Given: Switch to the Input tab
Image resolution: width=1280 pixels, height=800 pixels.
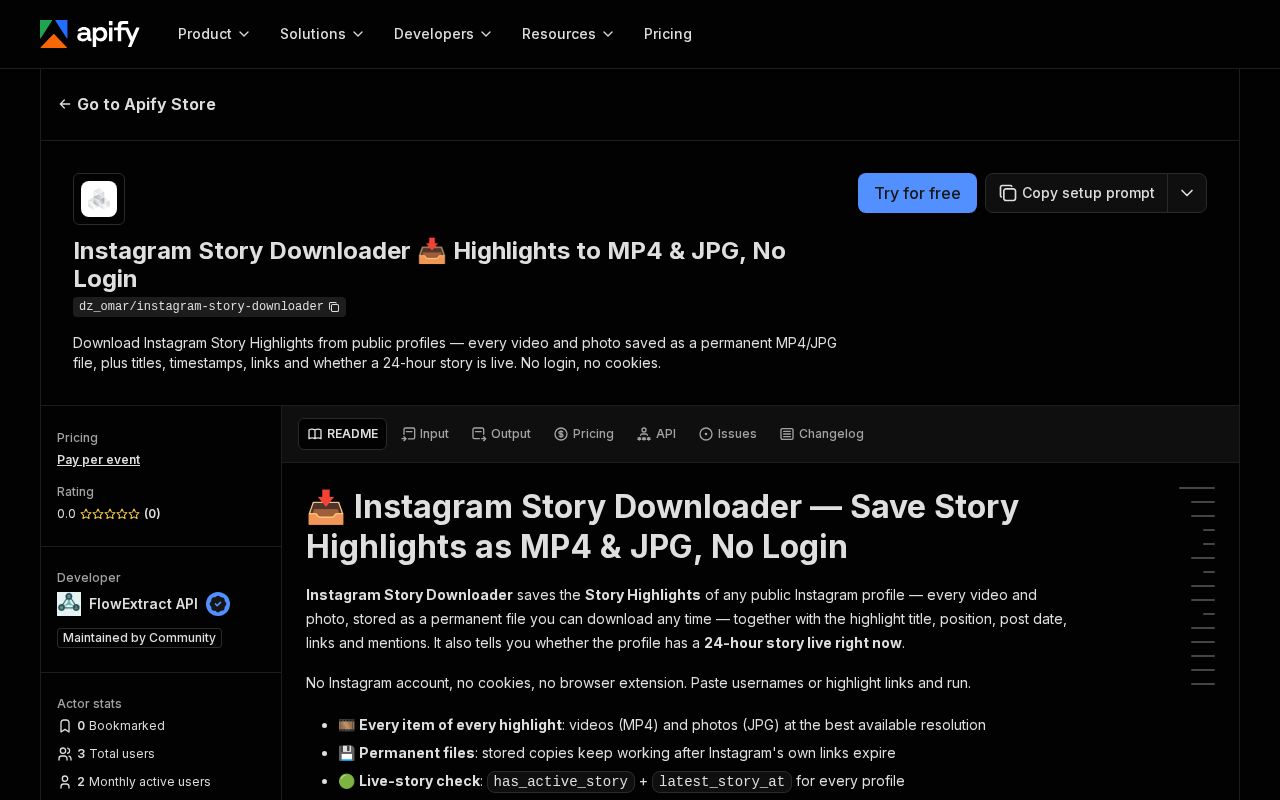Looking at the screenshot, I should click(425, 434).
